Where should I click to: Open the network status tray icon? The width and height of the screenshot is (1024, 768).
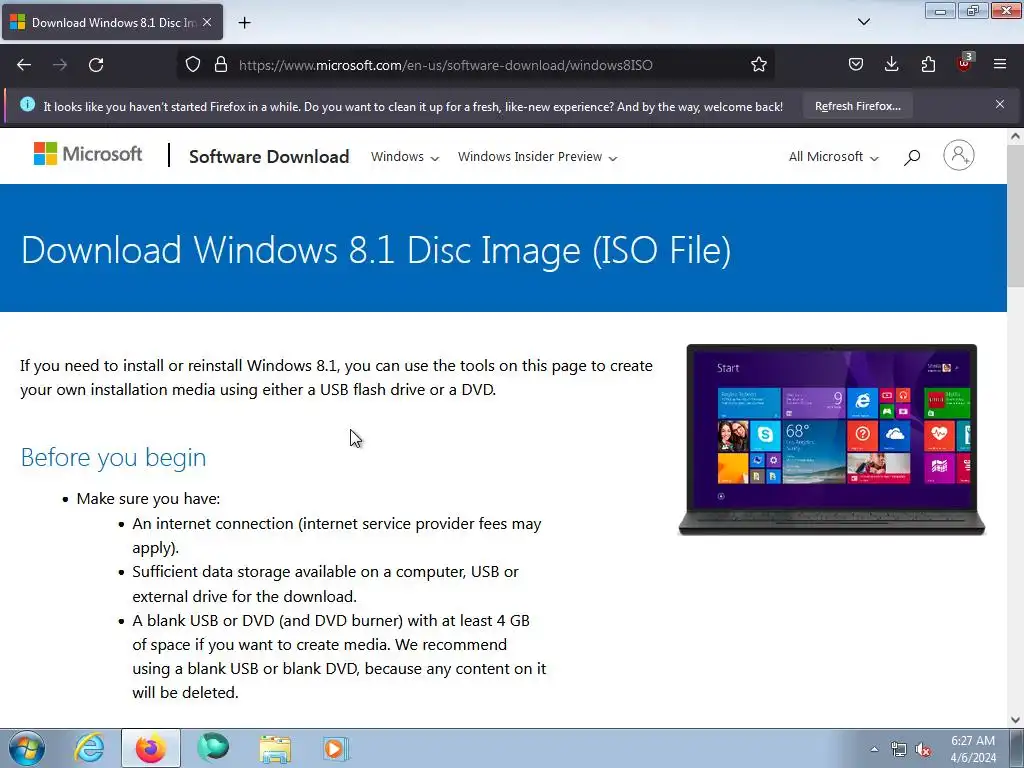click(899, 749)
